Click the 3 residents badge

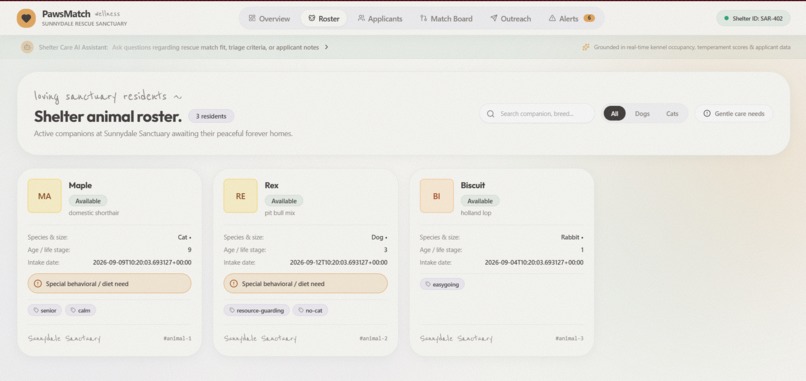(x=211, y=116)
